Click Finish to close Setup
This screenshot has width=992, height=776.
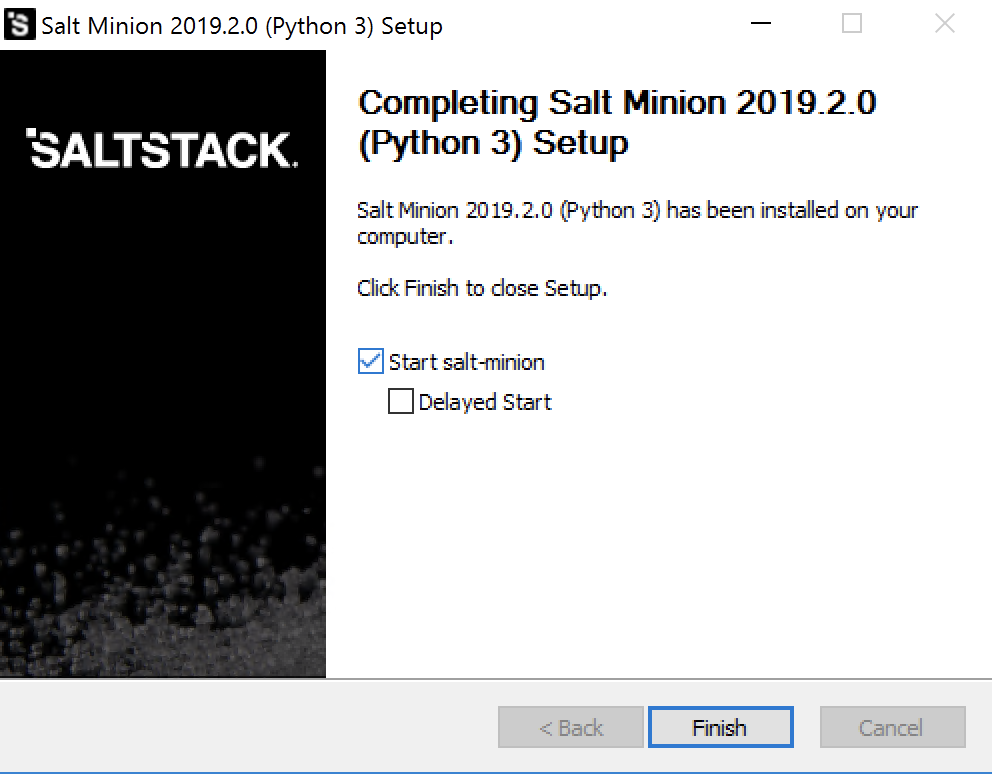(x=721, y=727)
